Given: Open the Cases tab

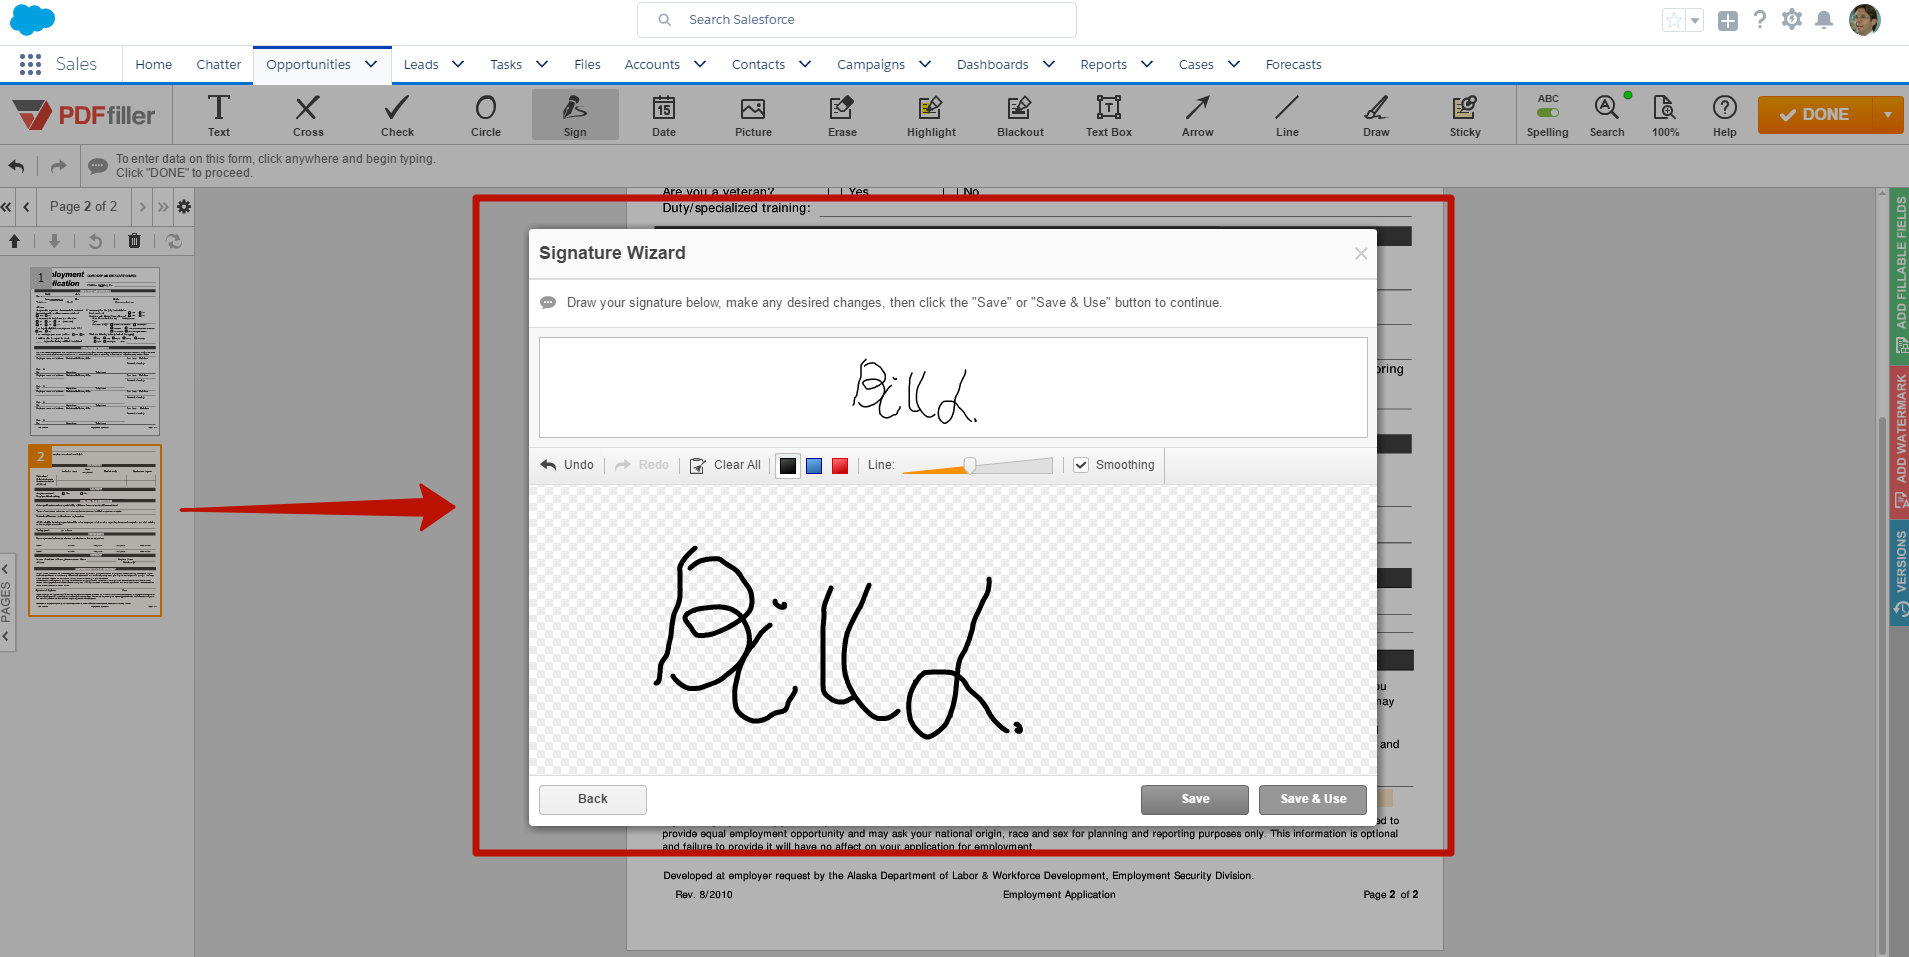Looking at the screenshot, I should tap(1196, 64).
